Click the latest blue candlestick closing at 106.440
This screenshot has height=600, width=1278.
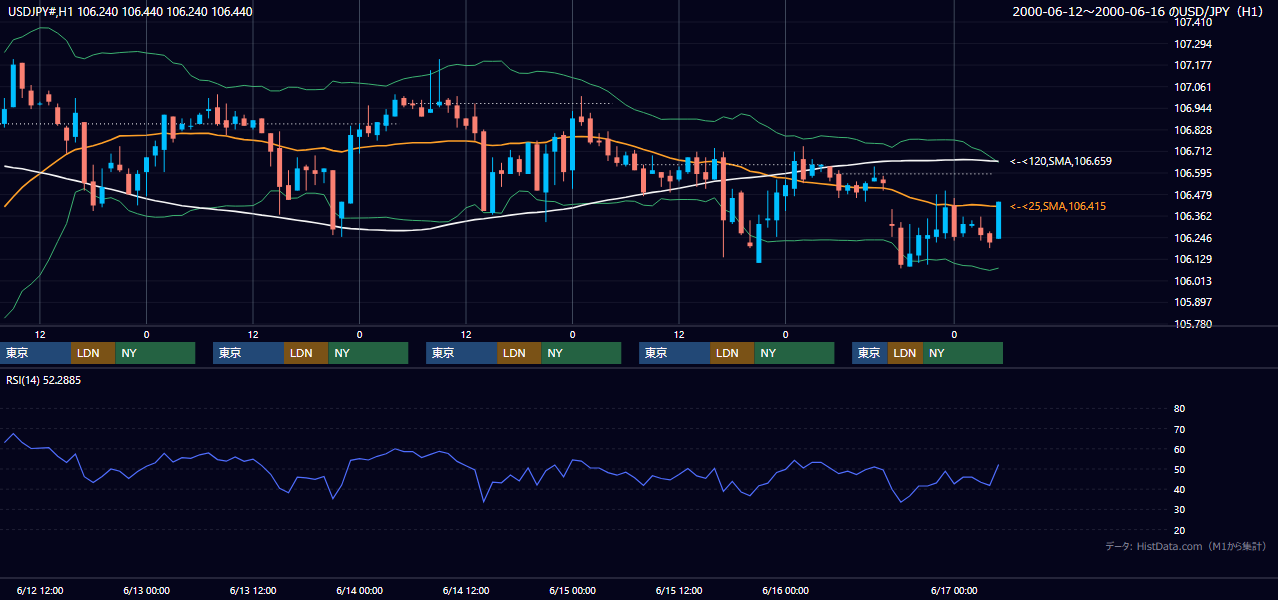[998, 220]
